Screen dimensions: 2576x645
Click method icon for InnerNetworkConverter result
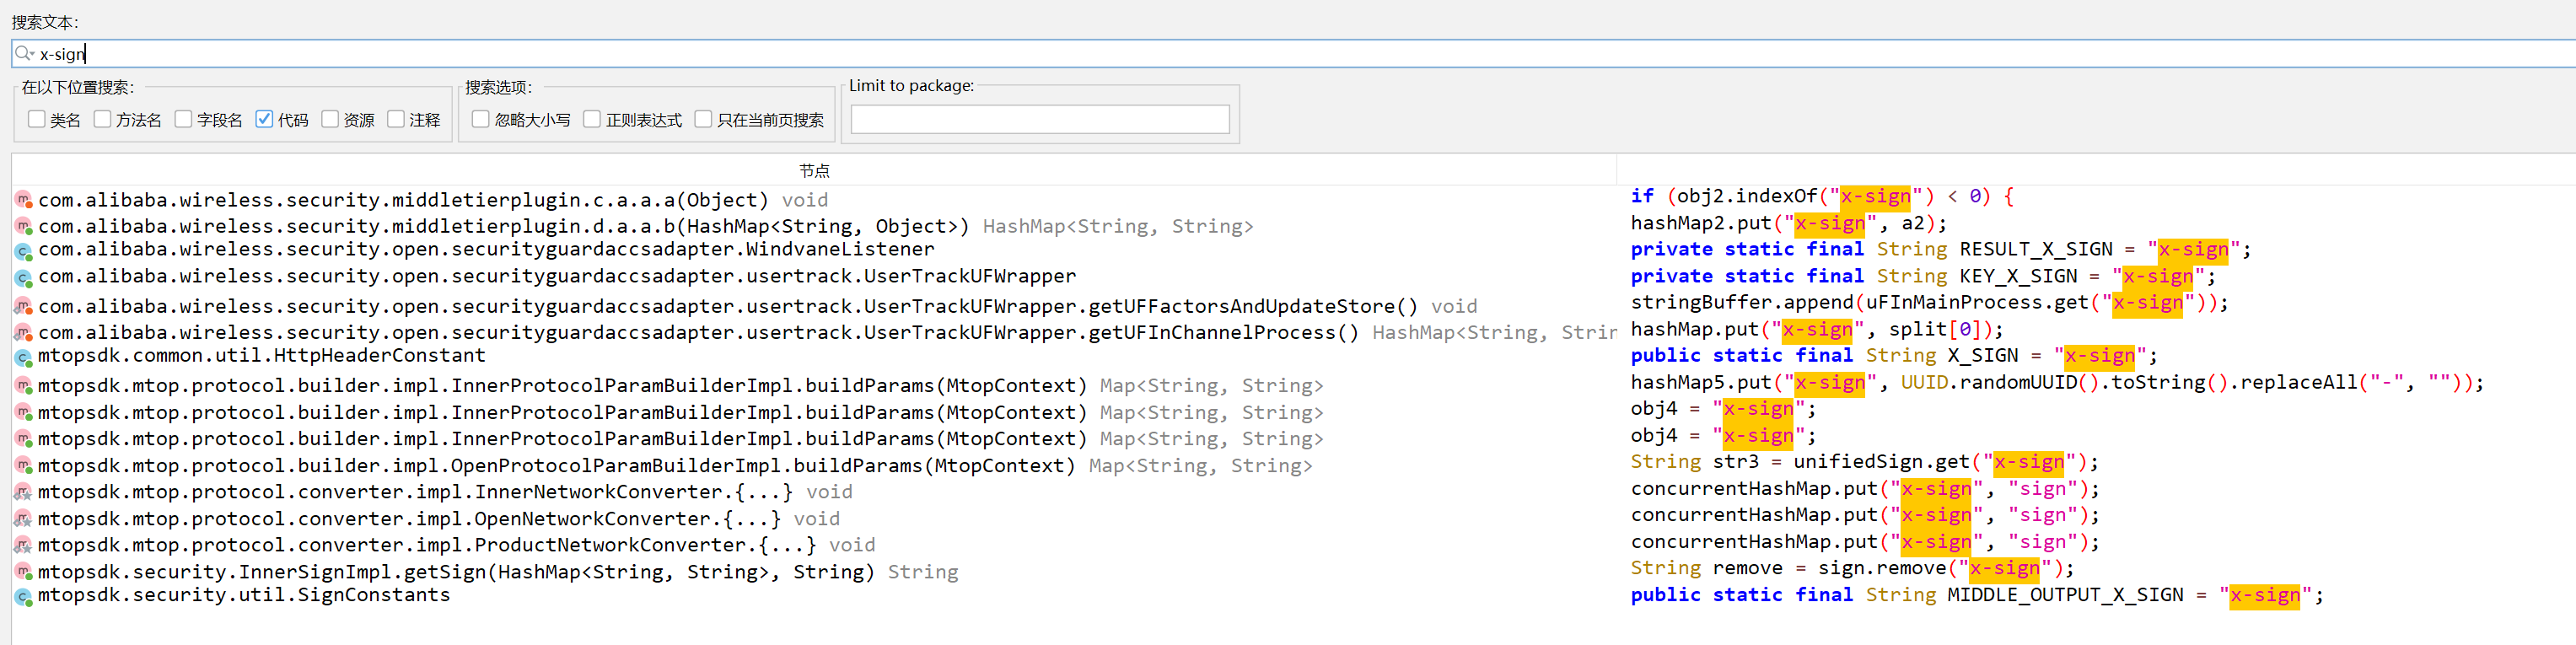[x=23, y=492]
